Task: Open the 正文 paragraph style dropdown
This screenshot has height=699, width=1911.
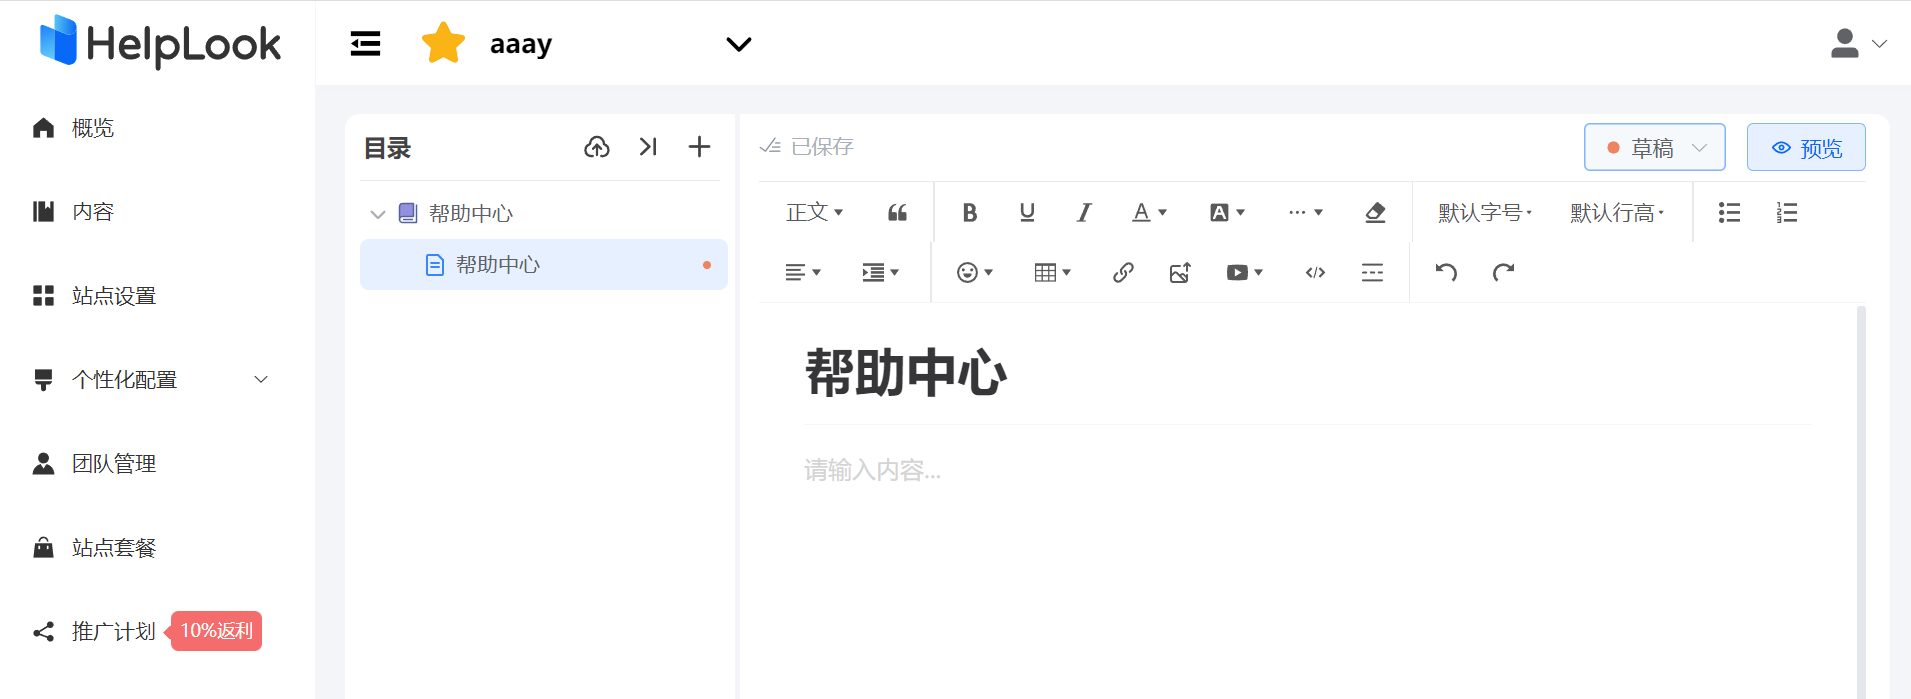Action: point(814,213)
